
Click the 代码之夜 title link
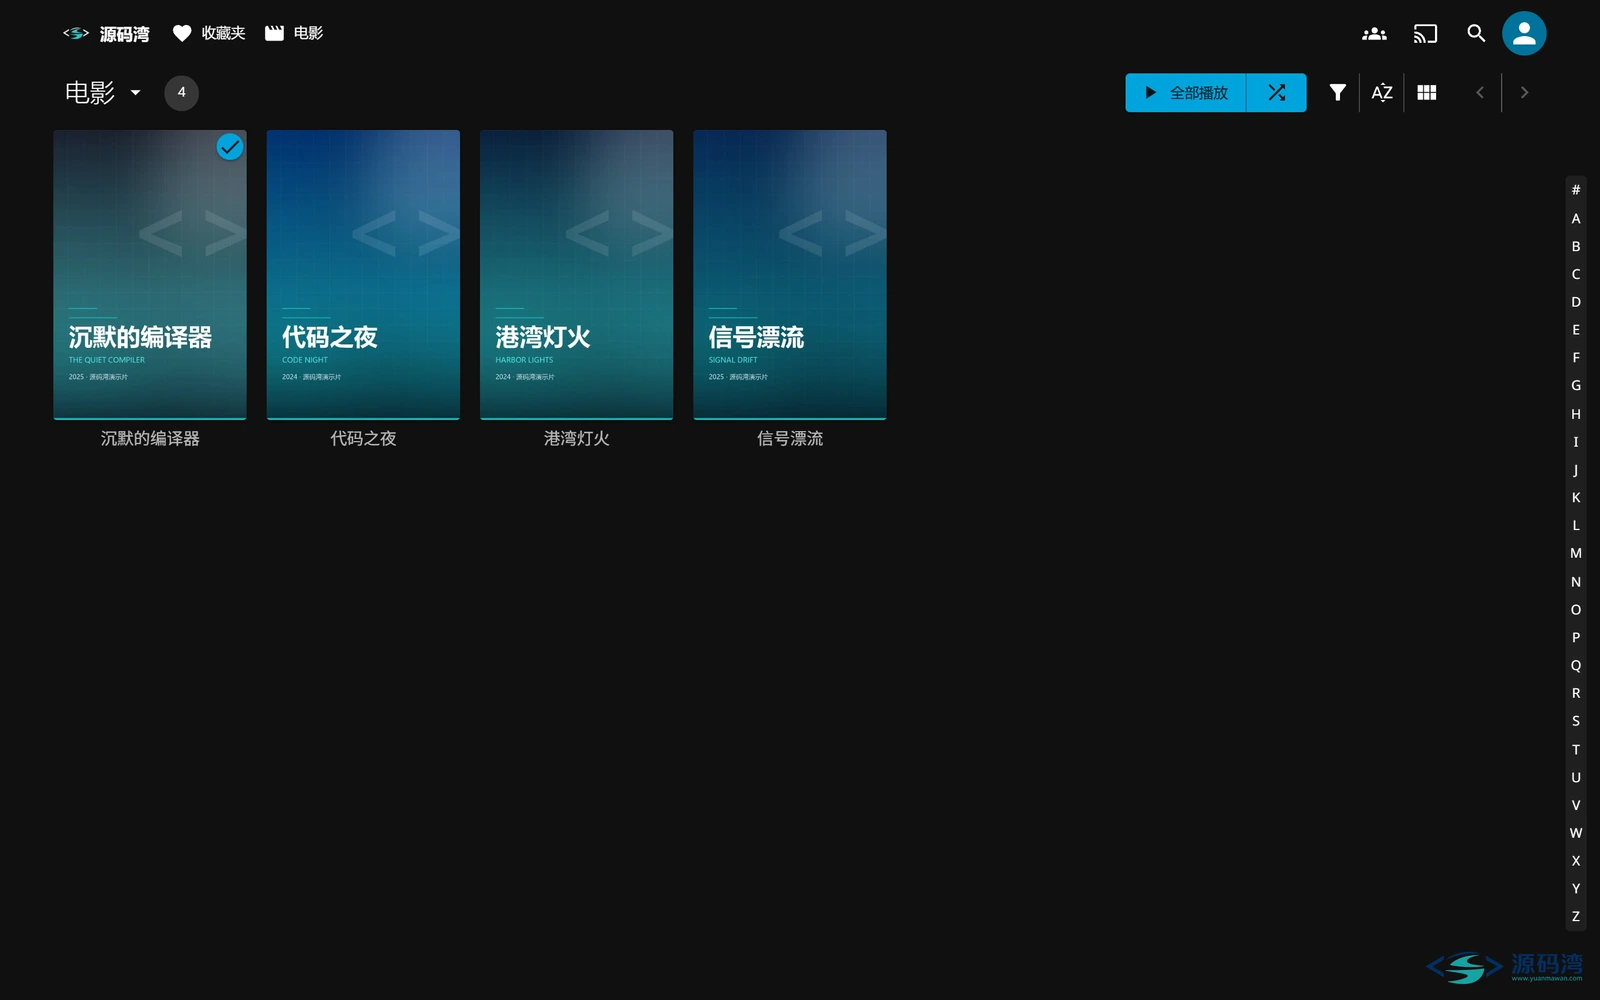coord(363,439)
